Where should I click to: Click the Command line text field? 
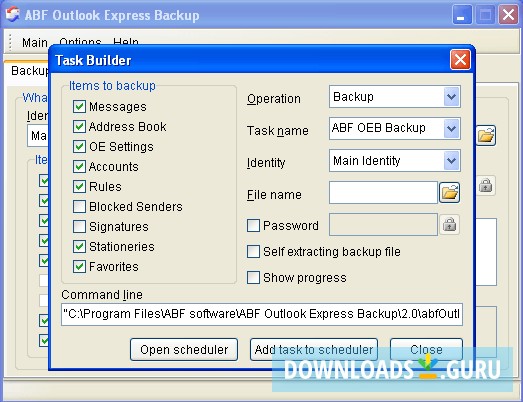click(x=262, y=314)
